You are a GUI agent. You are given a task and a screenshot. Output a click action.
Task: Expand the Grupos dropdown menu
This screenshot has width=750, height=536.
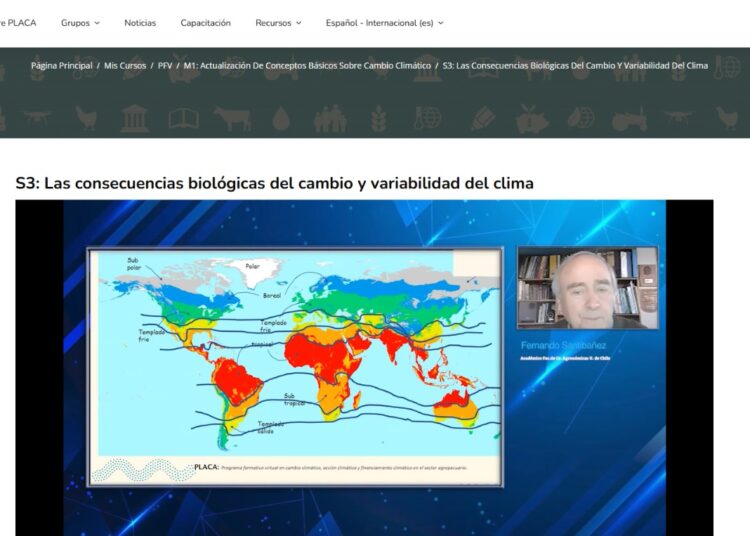(80, 23)
